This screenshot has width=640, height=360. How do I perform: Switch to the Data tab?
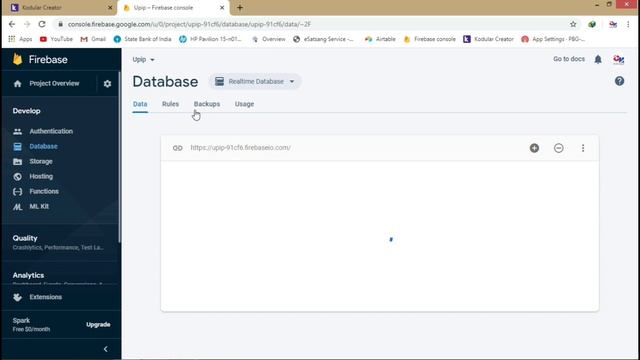[140, 104]
